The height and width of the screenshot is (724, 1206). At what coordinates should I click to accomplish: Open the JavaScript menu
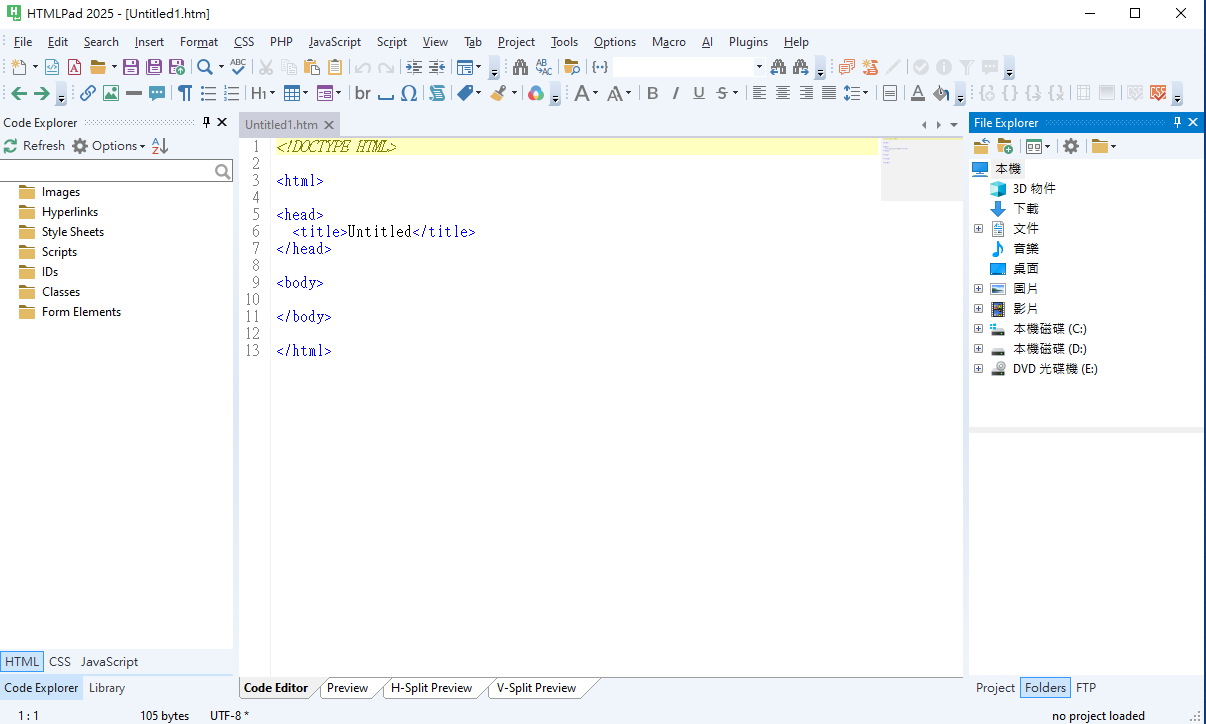coord(334,42)
